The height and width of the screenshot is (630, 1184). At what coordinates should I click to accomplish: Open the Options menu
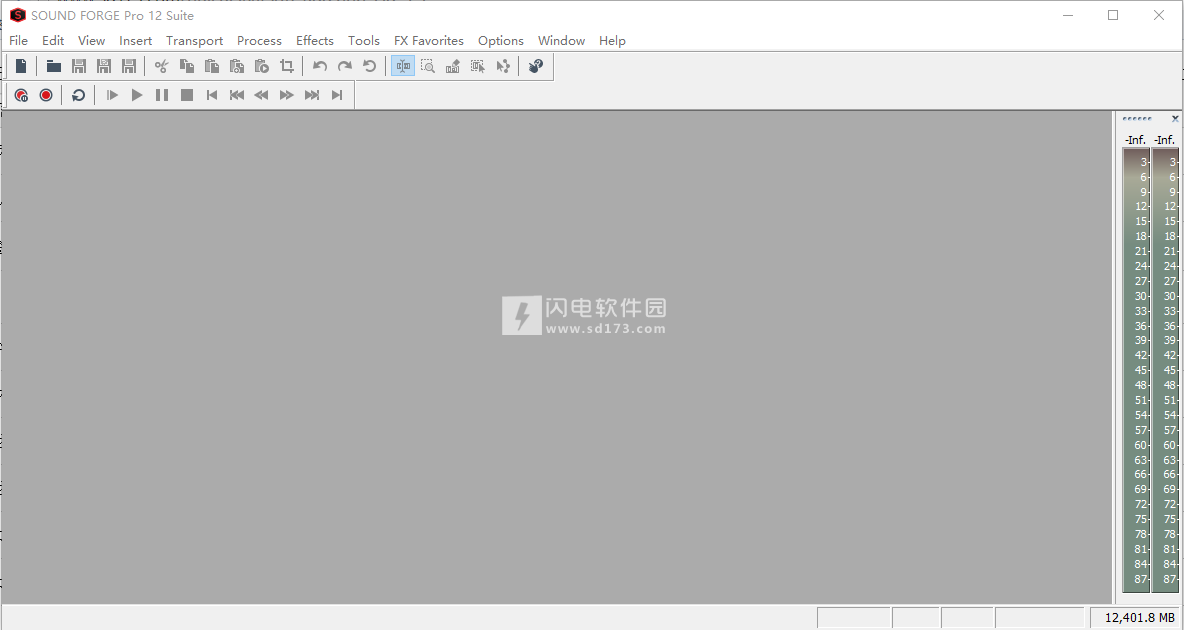point(501,41)
